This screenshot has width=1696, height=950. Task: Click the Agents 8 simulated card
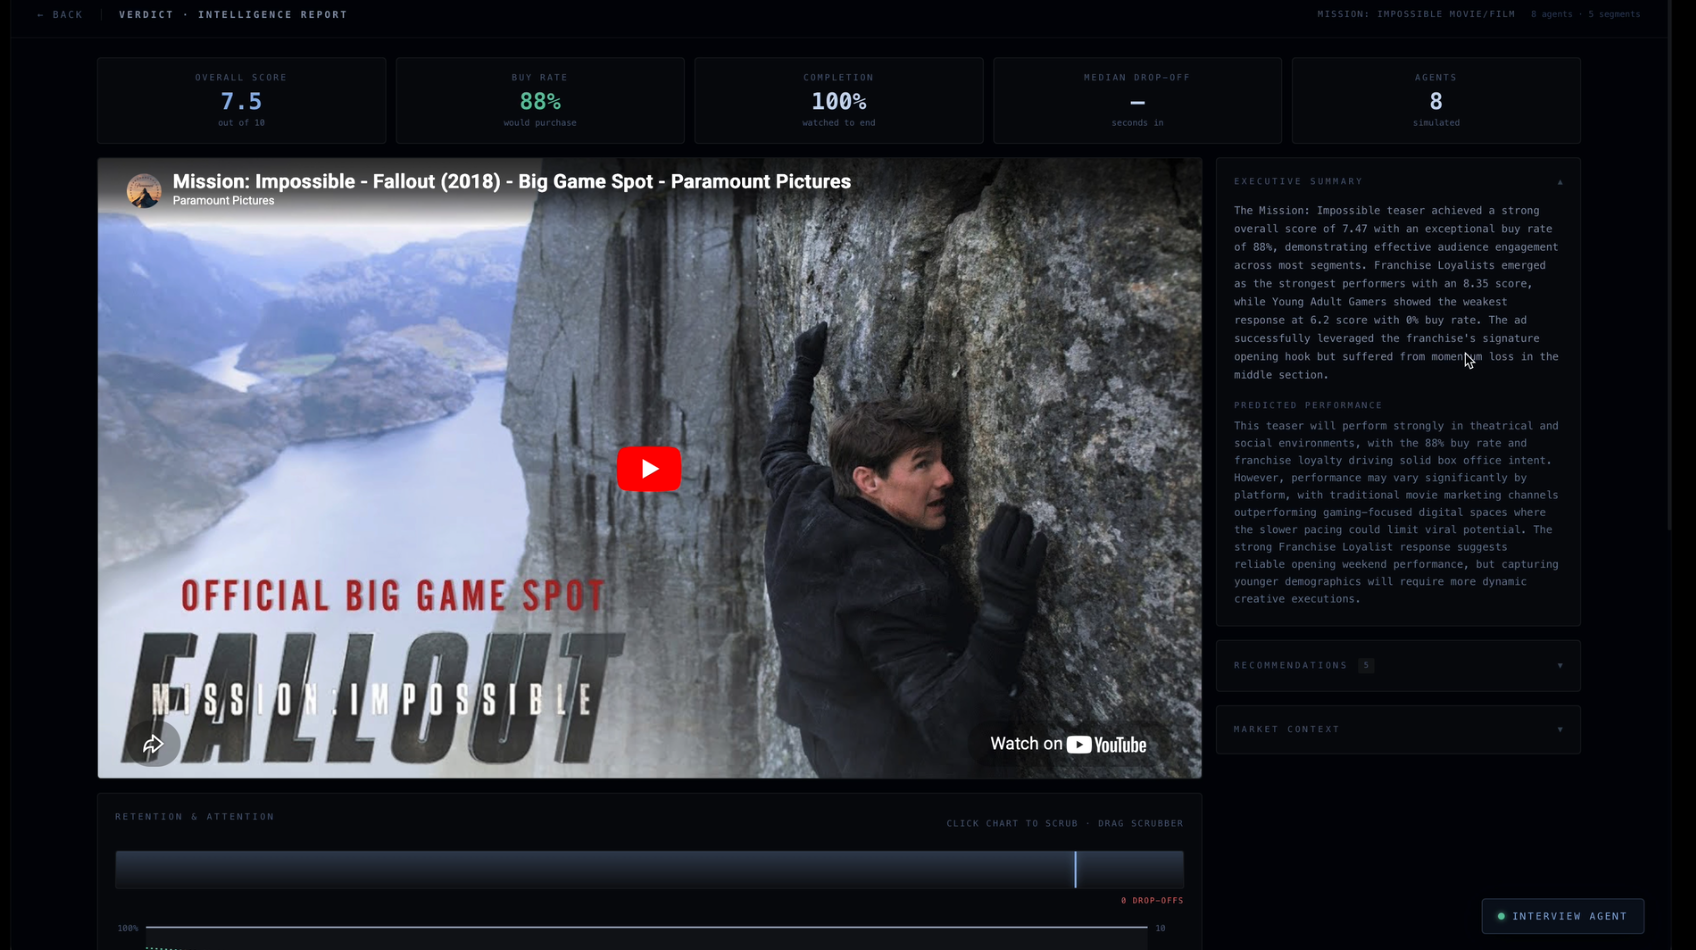[x=1436, y=100]
